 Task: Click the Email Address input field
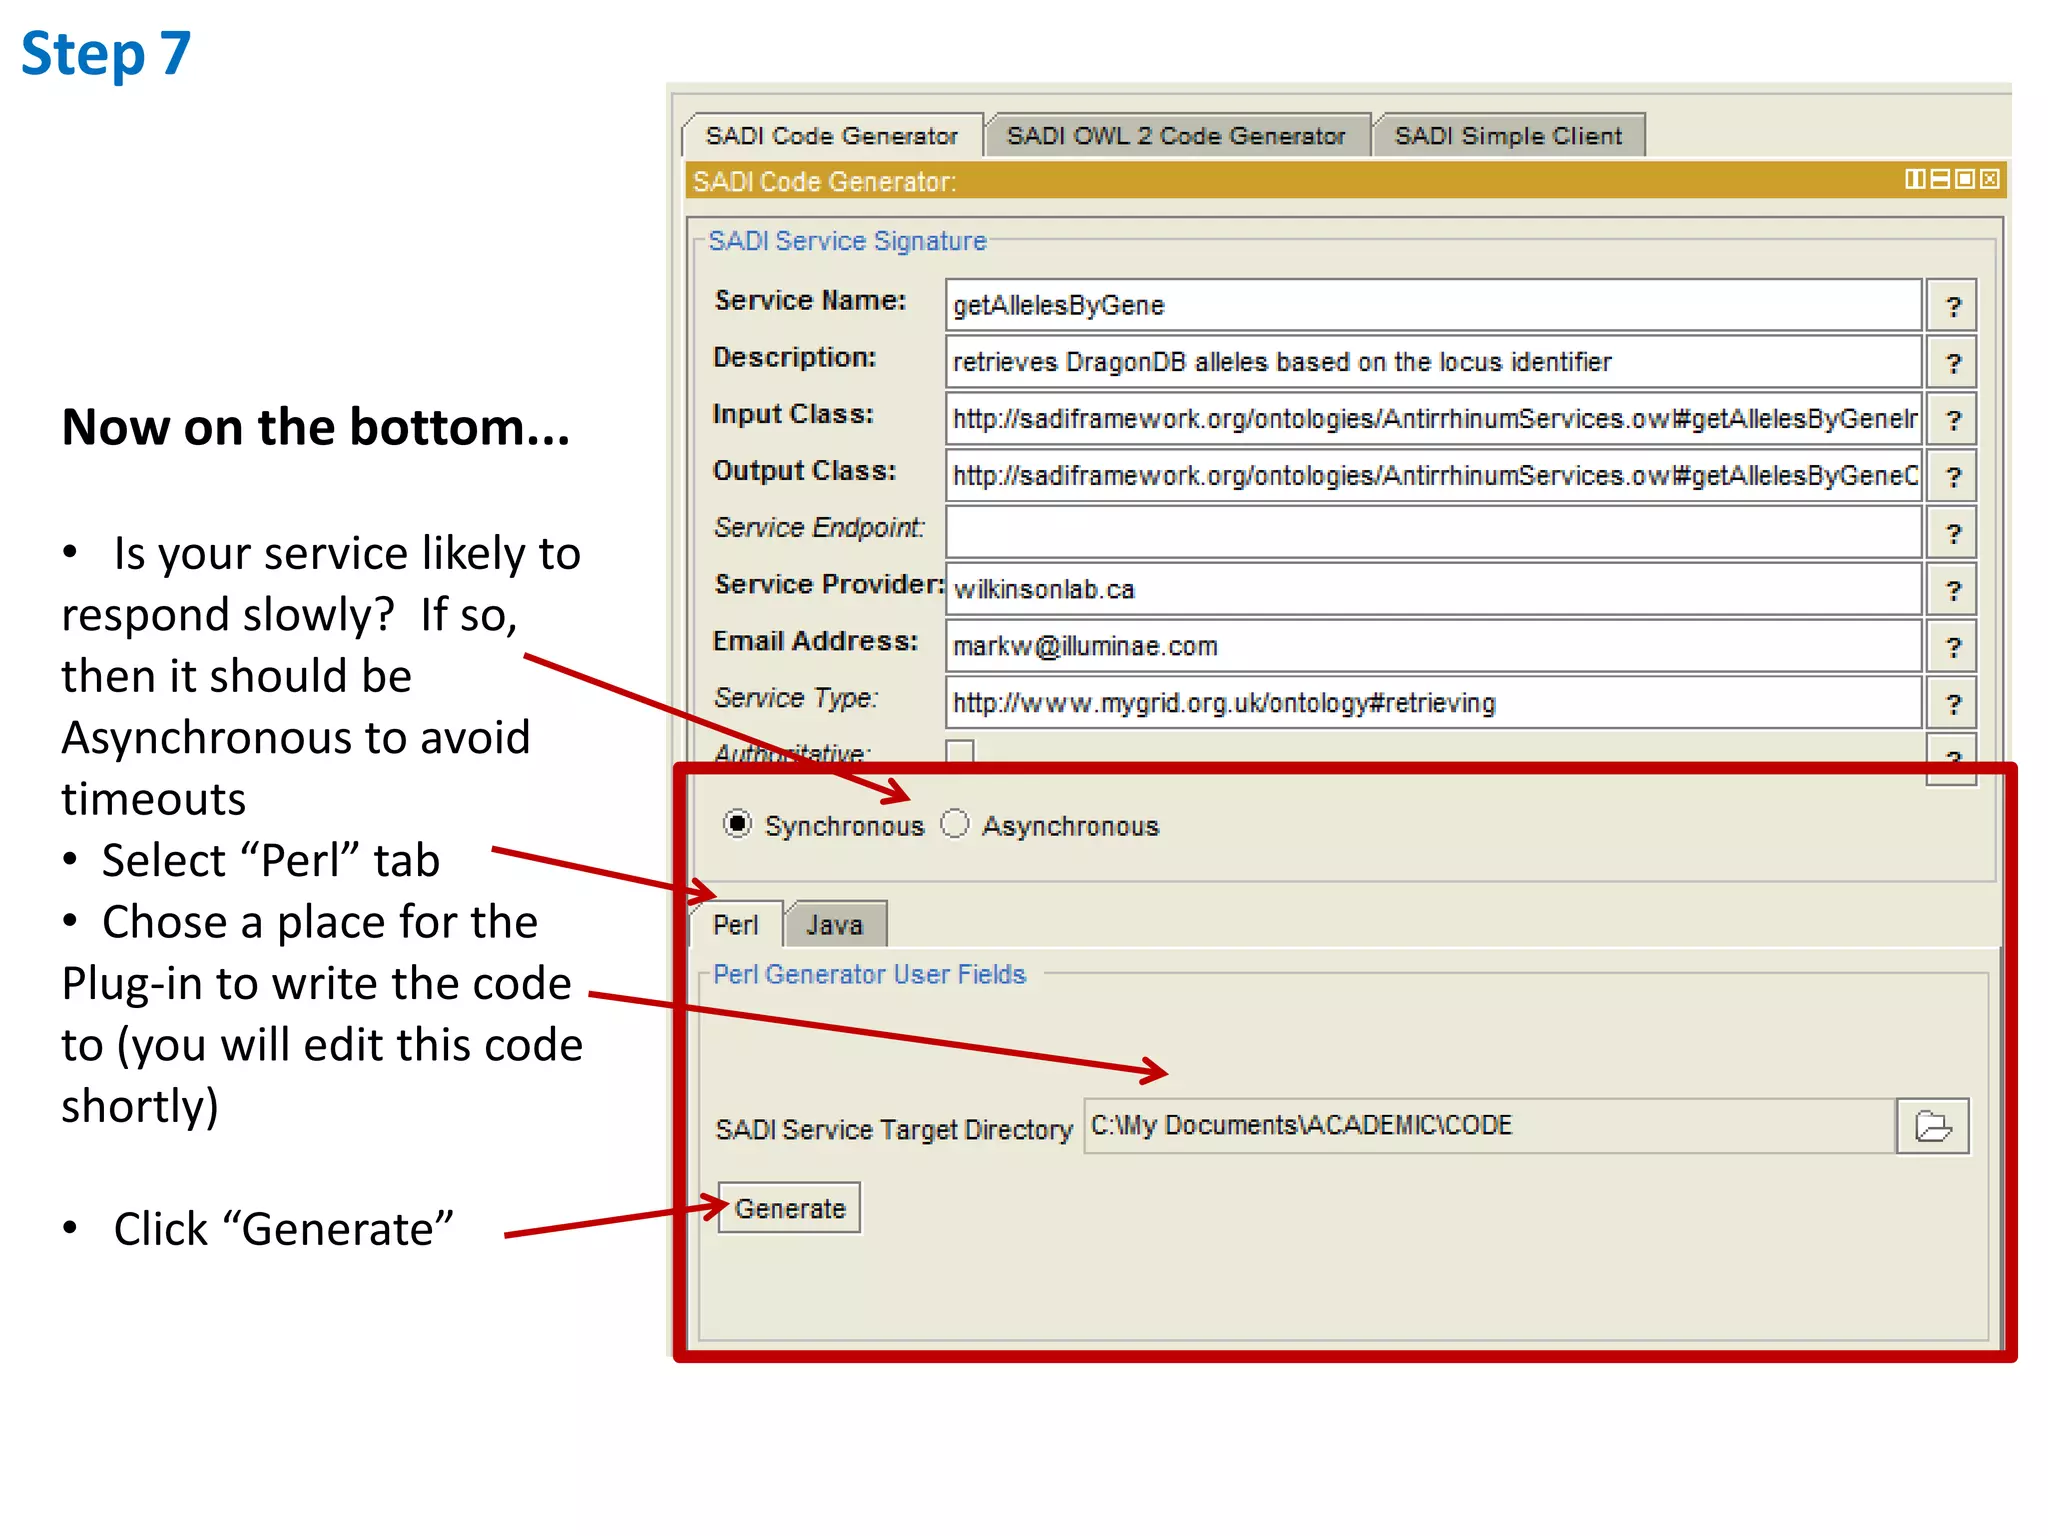point(1433,646)
